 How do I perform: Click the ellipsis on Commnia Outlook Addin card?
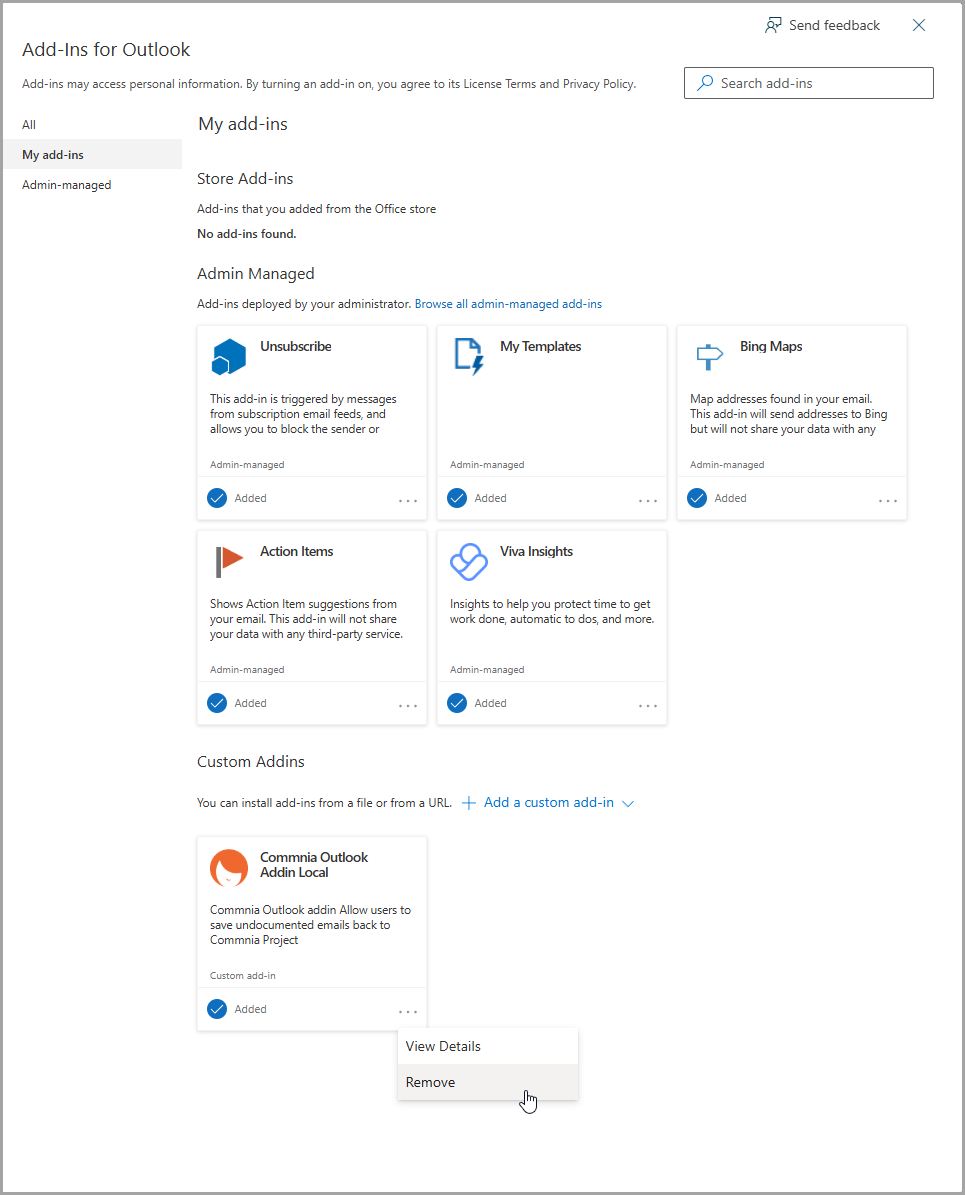[408, 1012]
